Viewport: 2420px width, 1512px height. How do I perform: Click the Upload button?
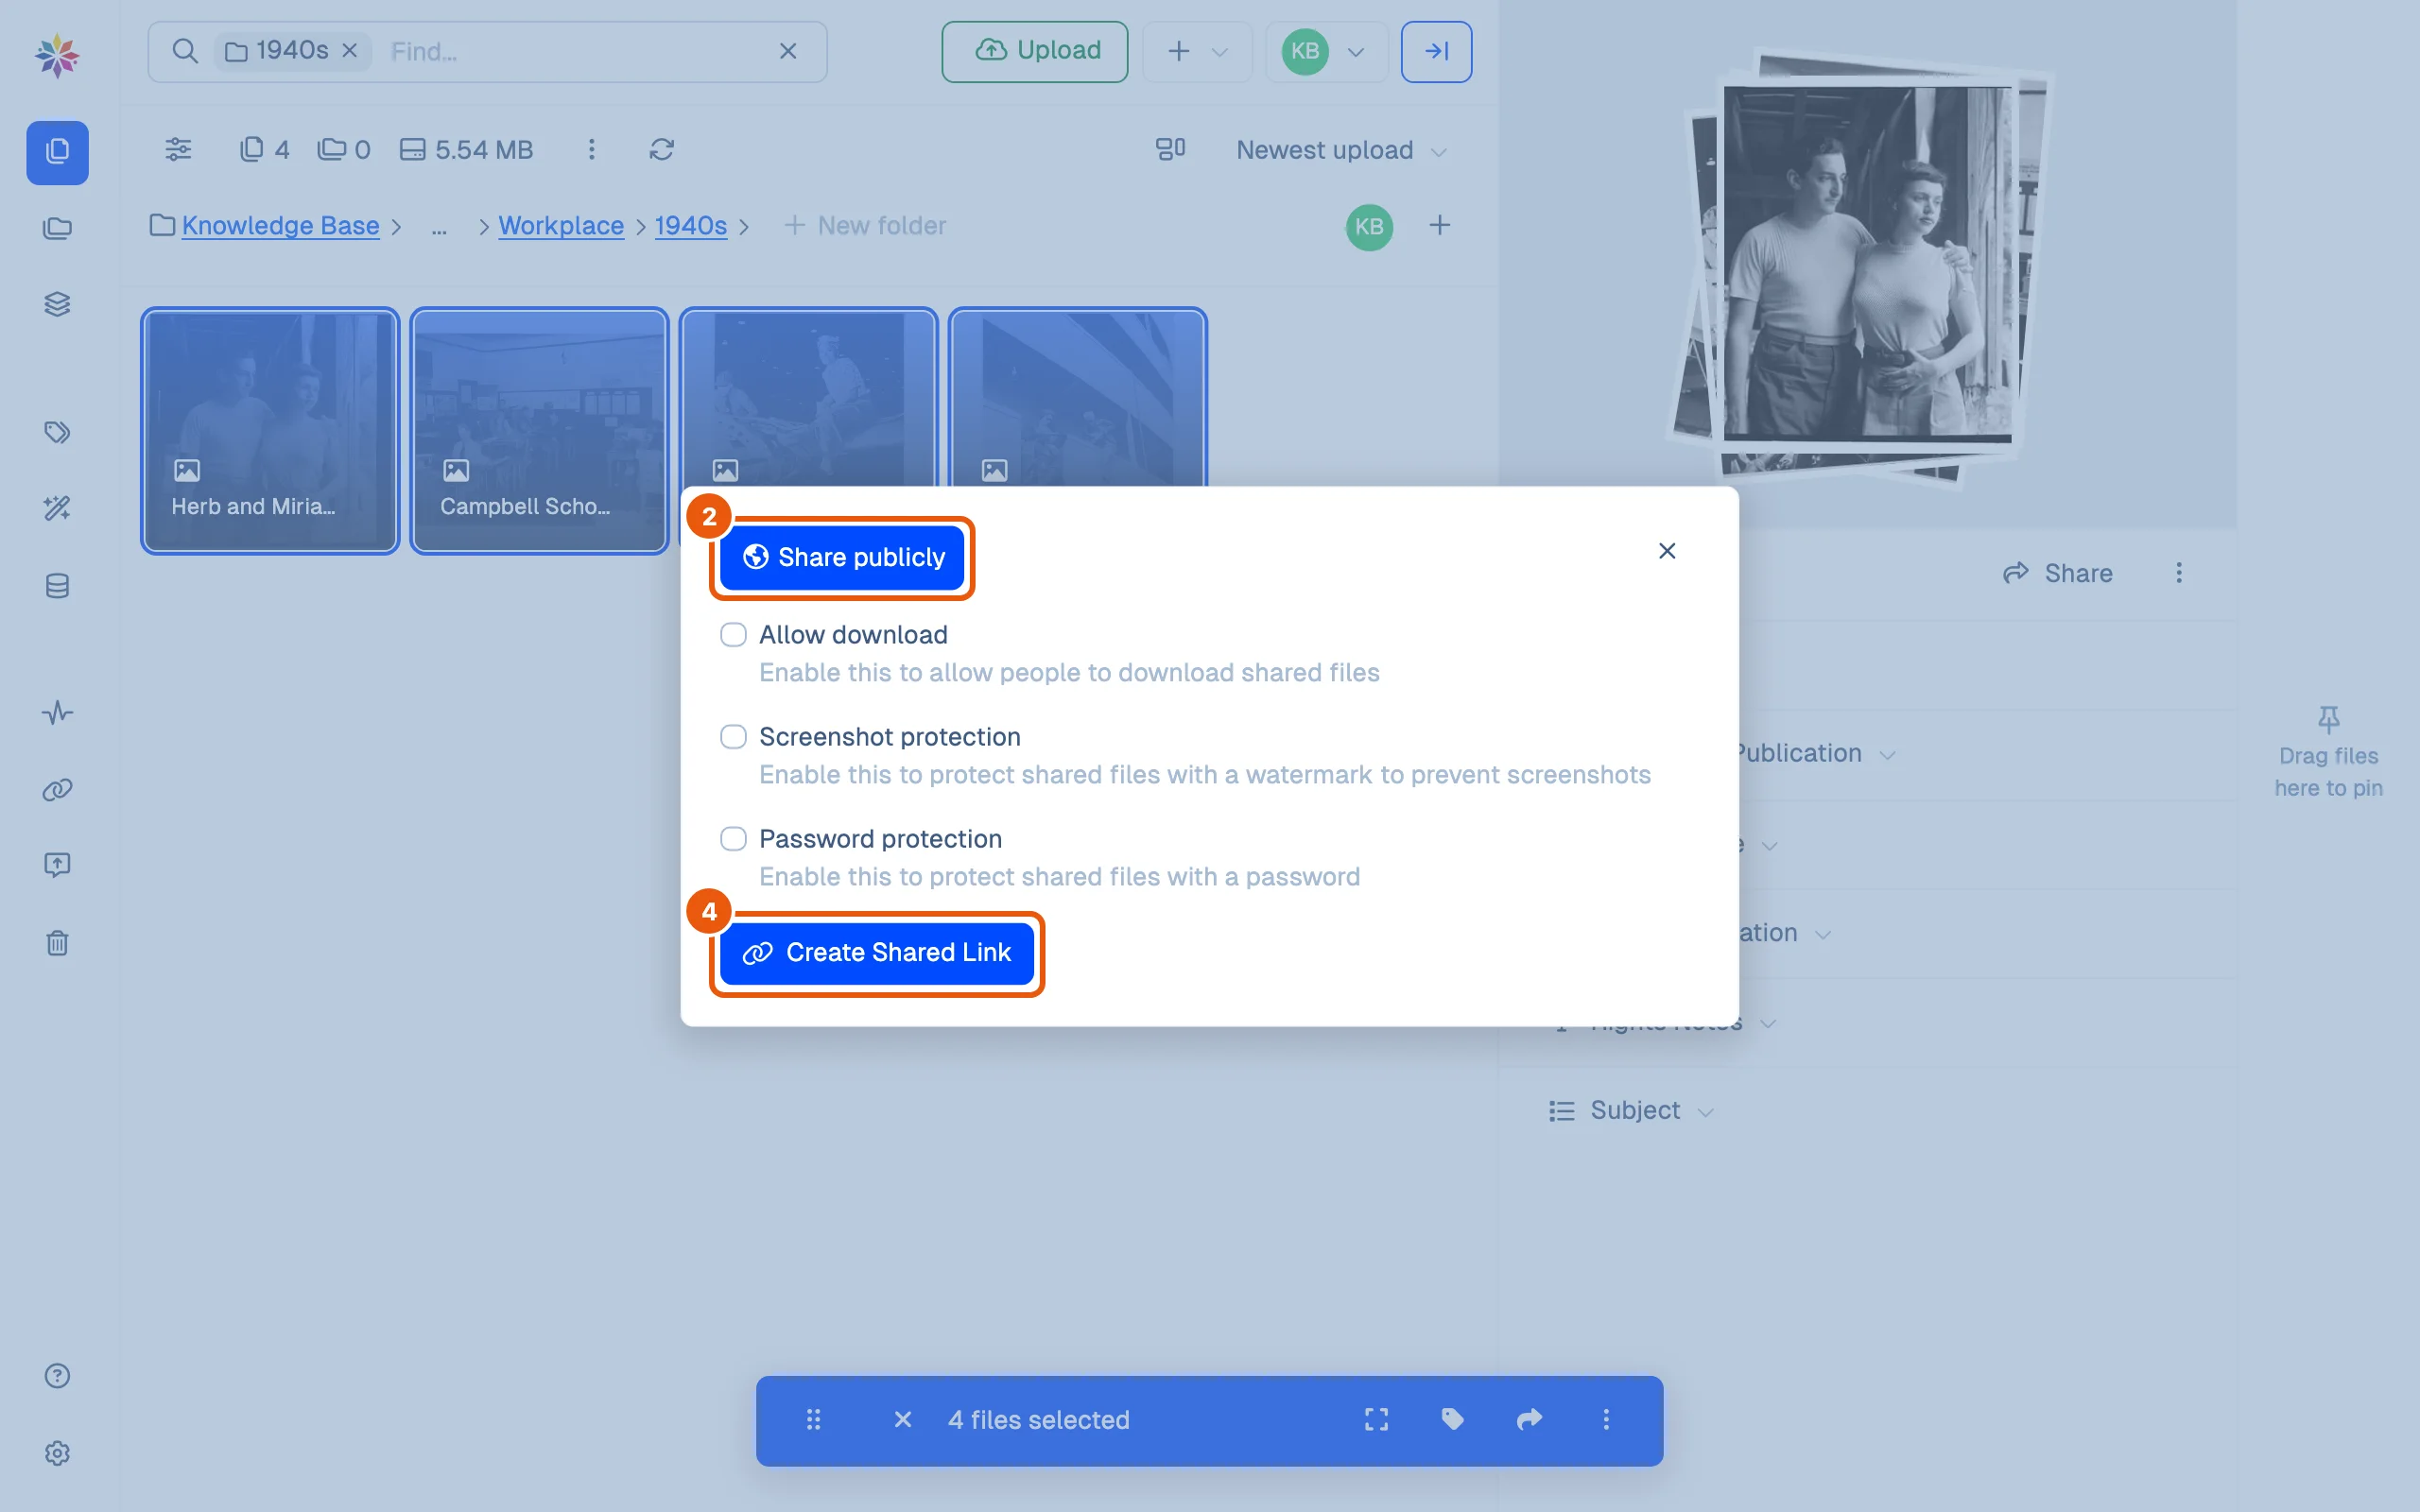tap(1035, 51)
